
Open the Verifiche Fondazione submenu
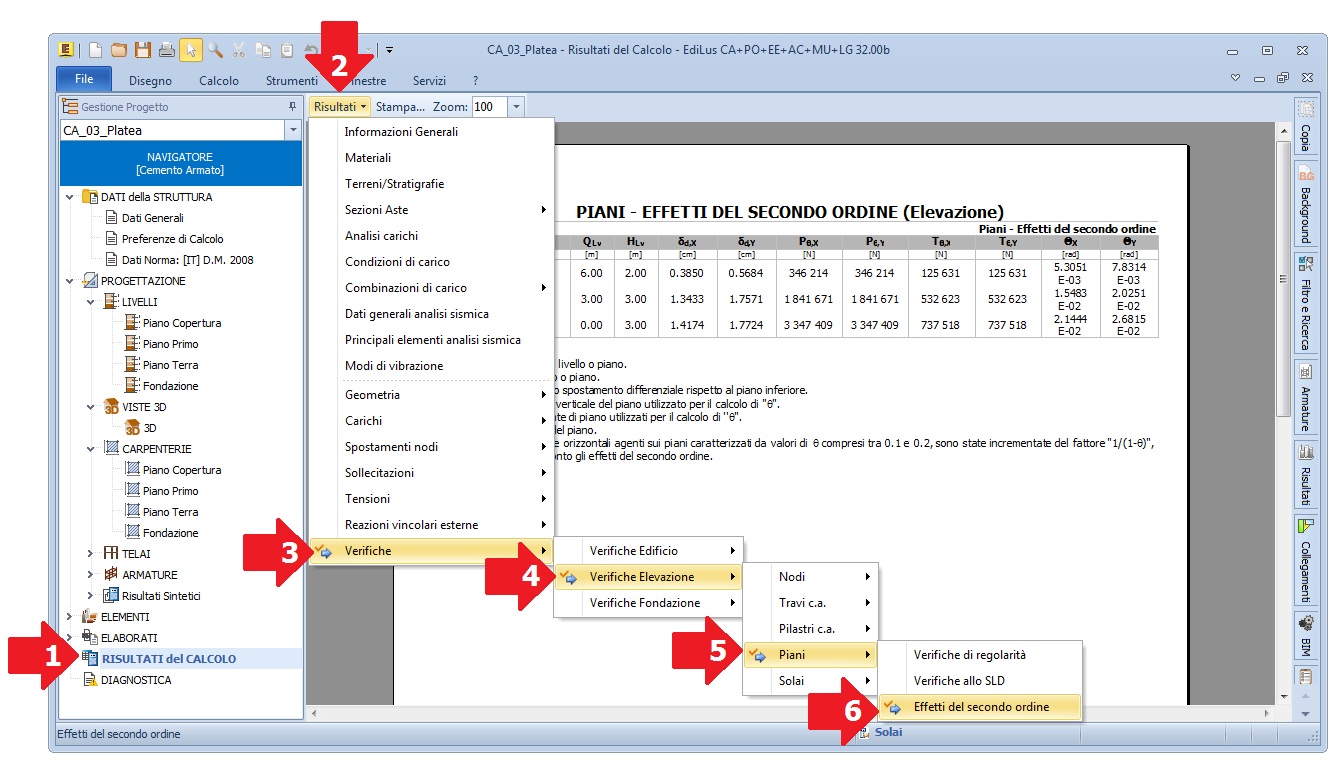649,603
